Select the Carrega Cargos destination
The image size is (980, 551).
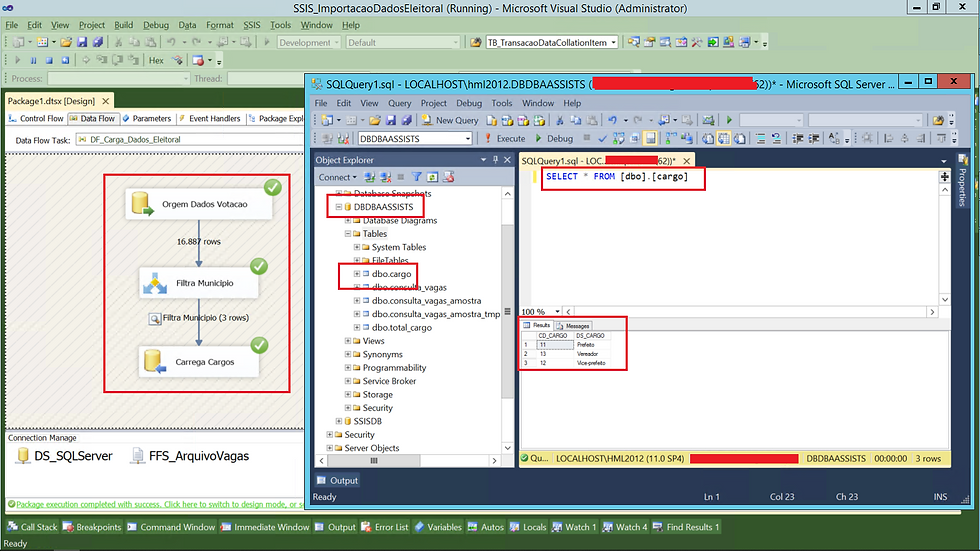pos(199,362)
